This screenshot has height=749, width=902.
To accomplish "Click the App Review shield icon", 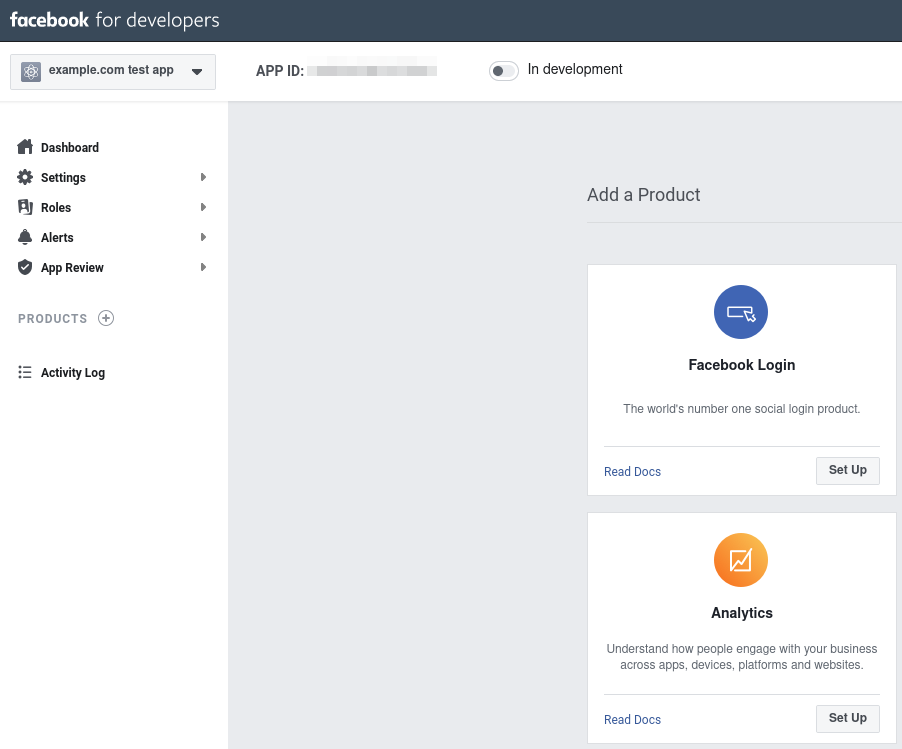I will (25, 267).
